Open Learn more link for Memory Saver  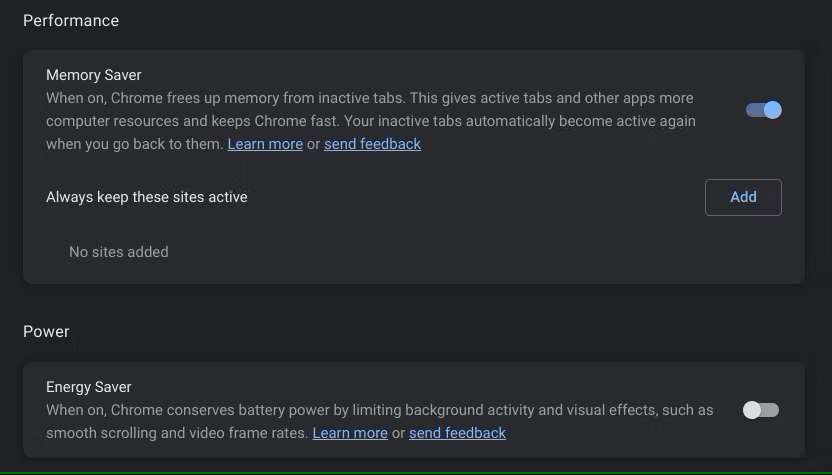pyautogui.click(x=265, y=144)
